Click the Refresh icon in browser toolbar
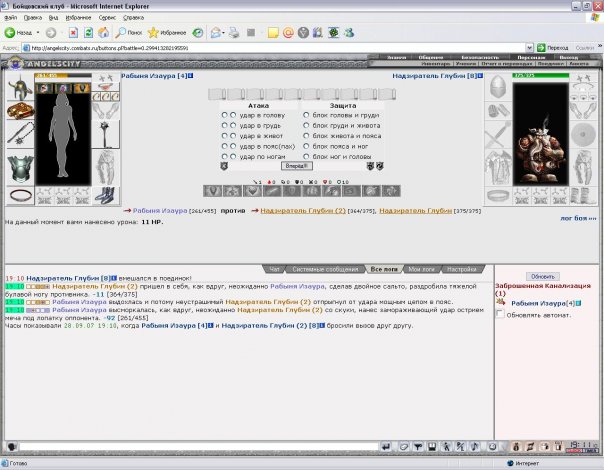Viewport: 604px width, 470px height. point(88,33)
